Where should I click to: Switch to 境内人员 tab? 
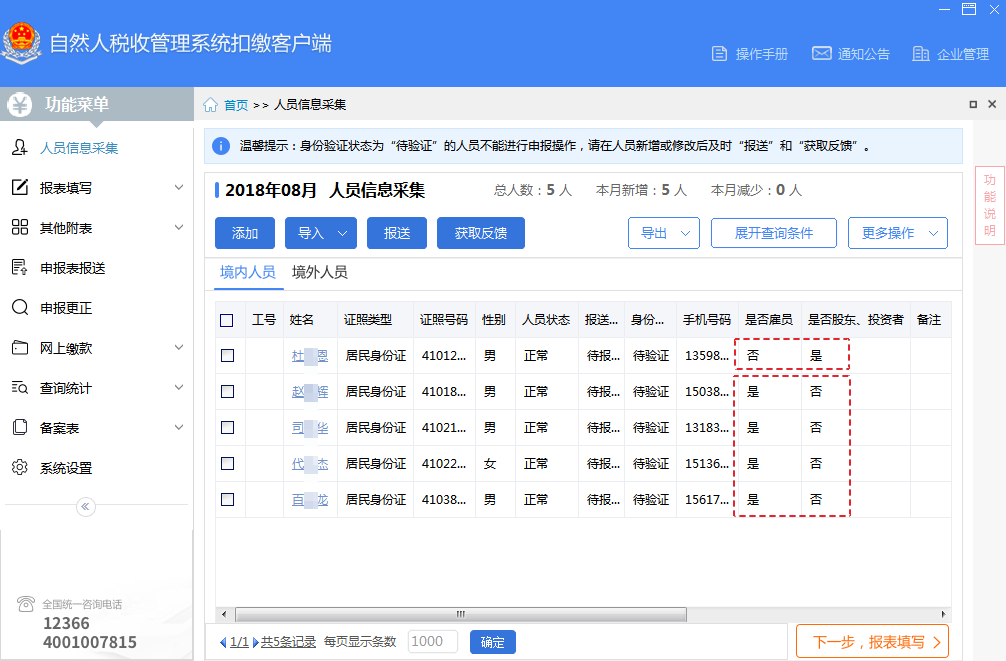(x=248, y=272)
